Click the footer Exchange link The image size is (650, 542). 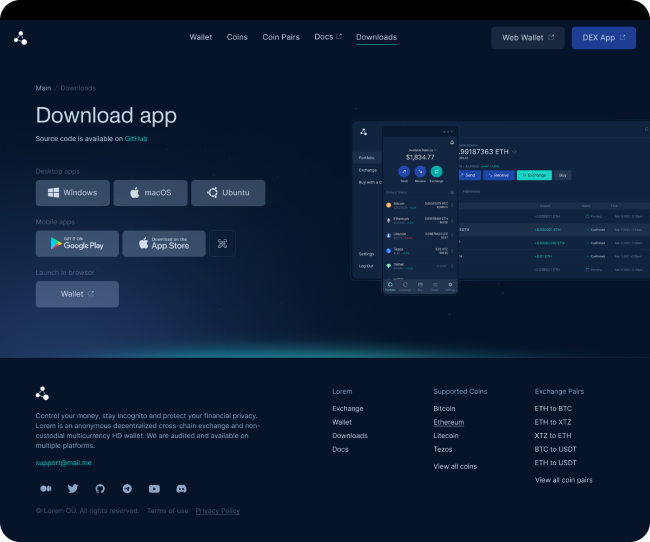tap(347, 408)
